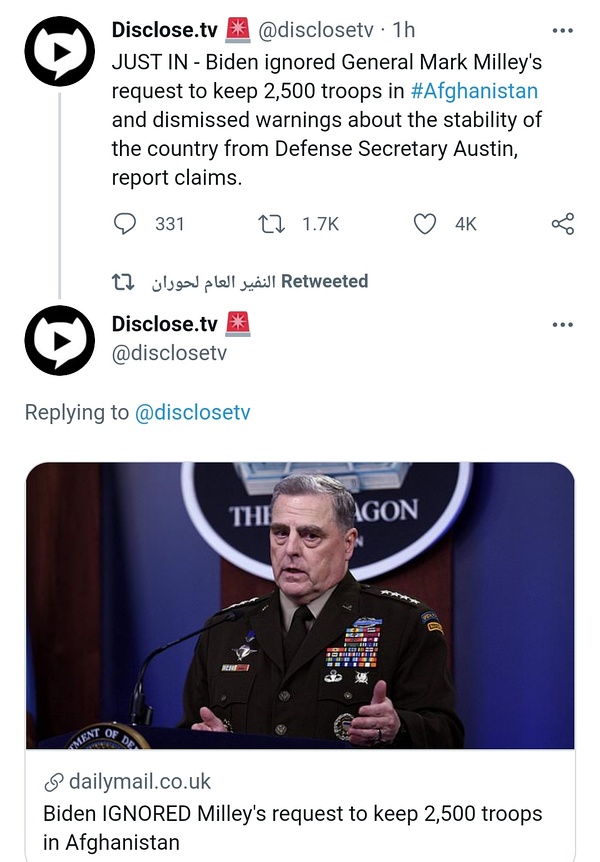Open the #Afghanistan hashtag

pyautogui.click(x=474, y=91)
